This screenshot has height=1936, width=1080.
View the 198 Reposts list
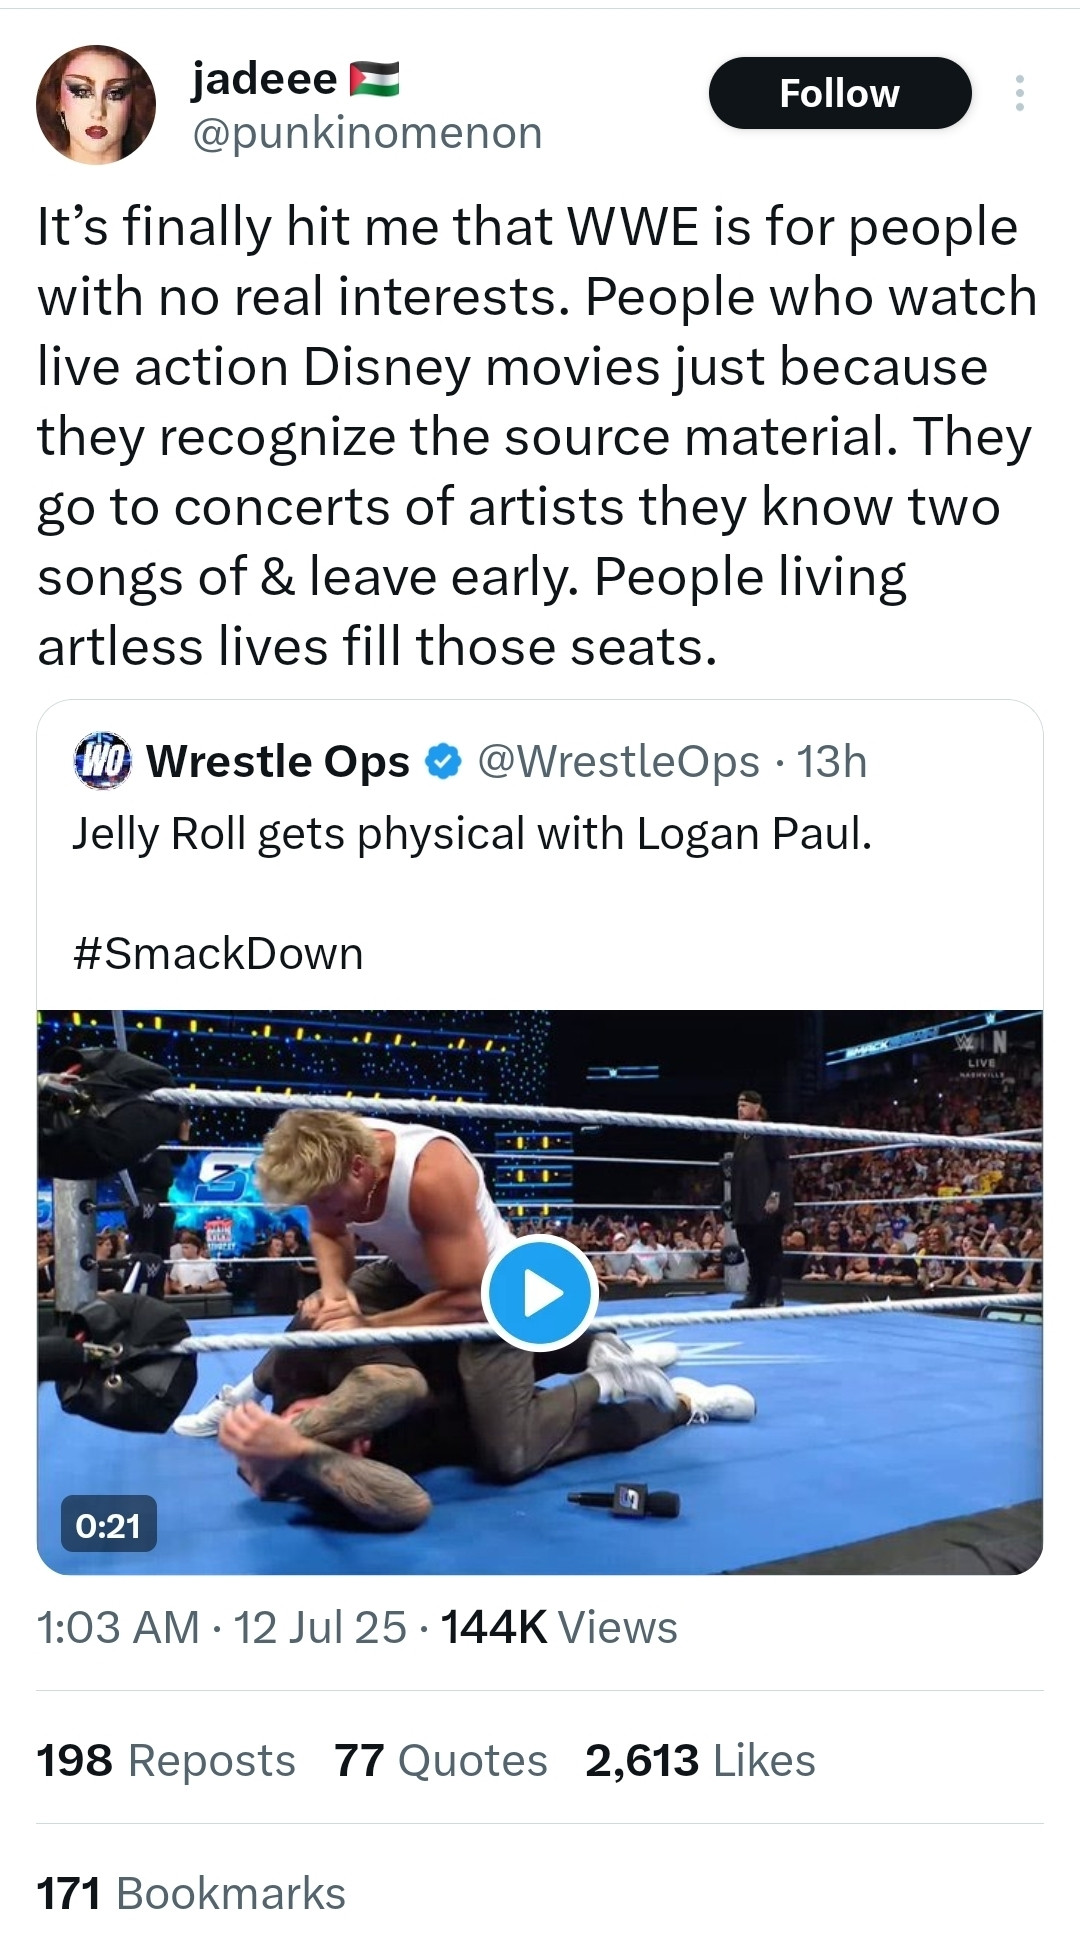point(166,1760)
